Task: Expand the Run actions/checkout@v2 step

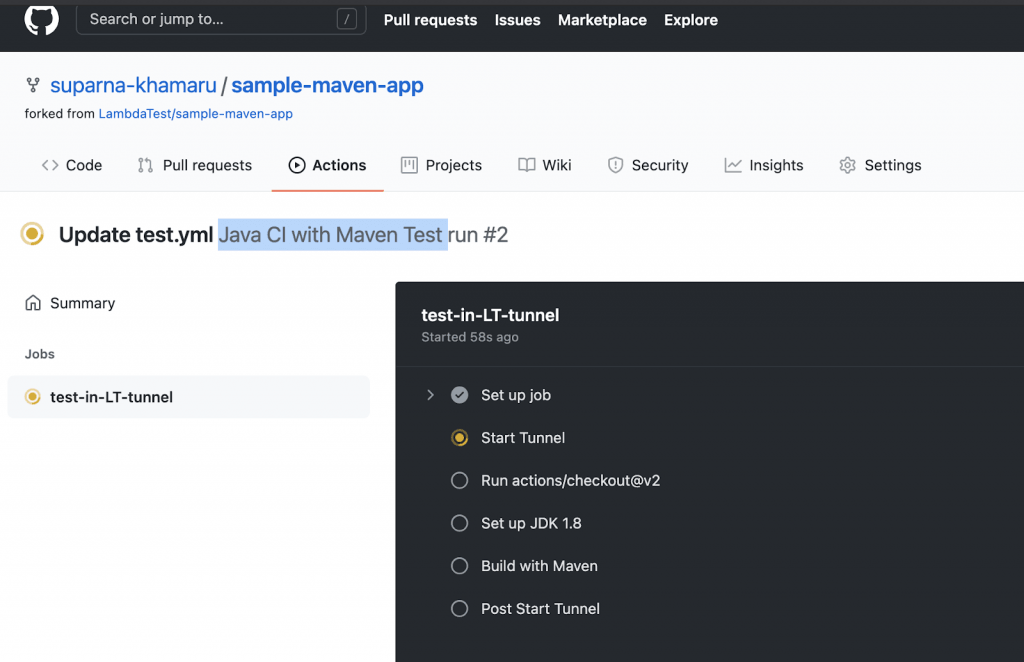Action: 570,480
